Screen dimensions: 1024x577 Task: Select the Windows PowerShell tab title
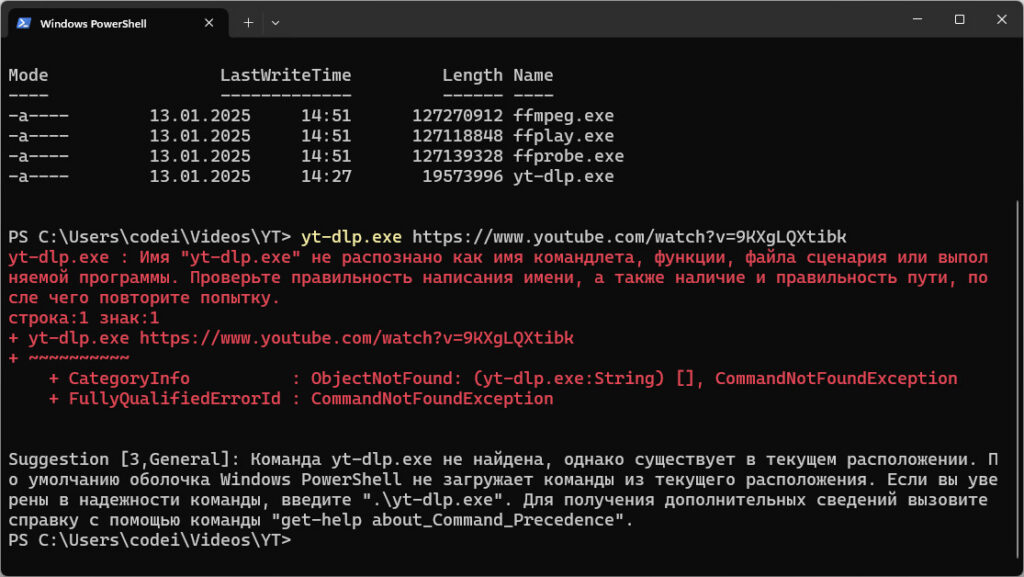[93, 23]
